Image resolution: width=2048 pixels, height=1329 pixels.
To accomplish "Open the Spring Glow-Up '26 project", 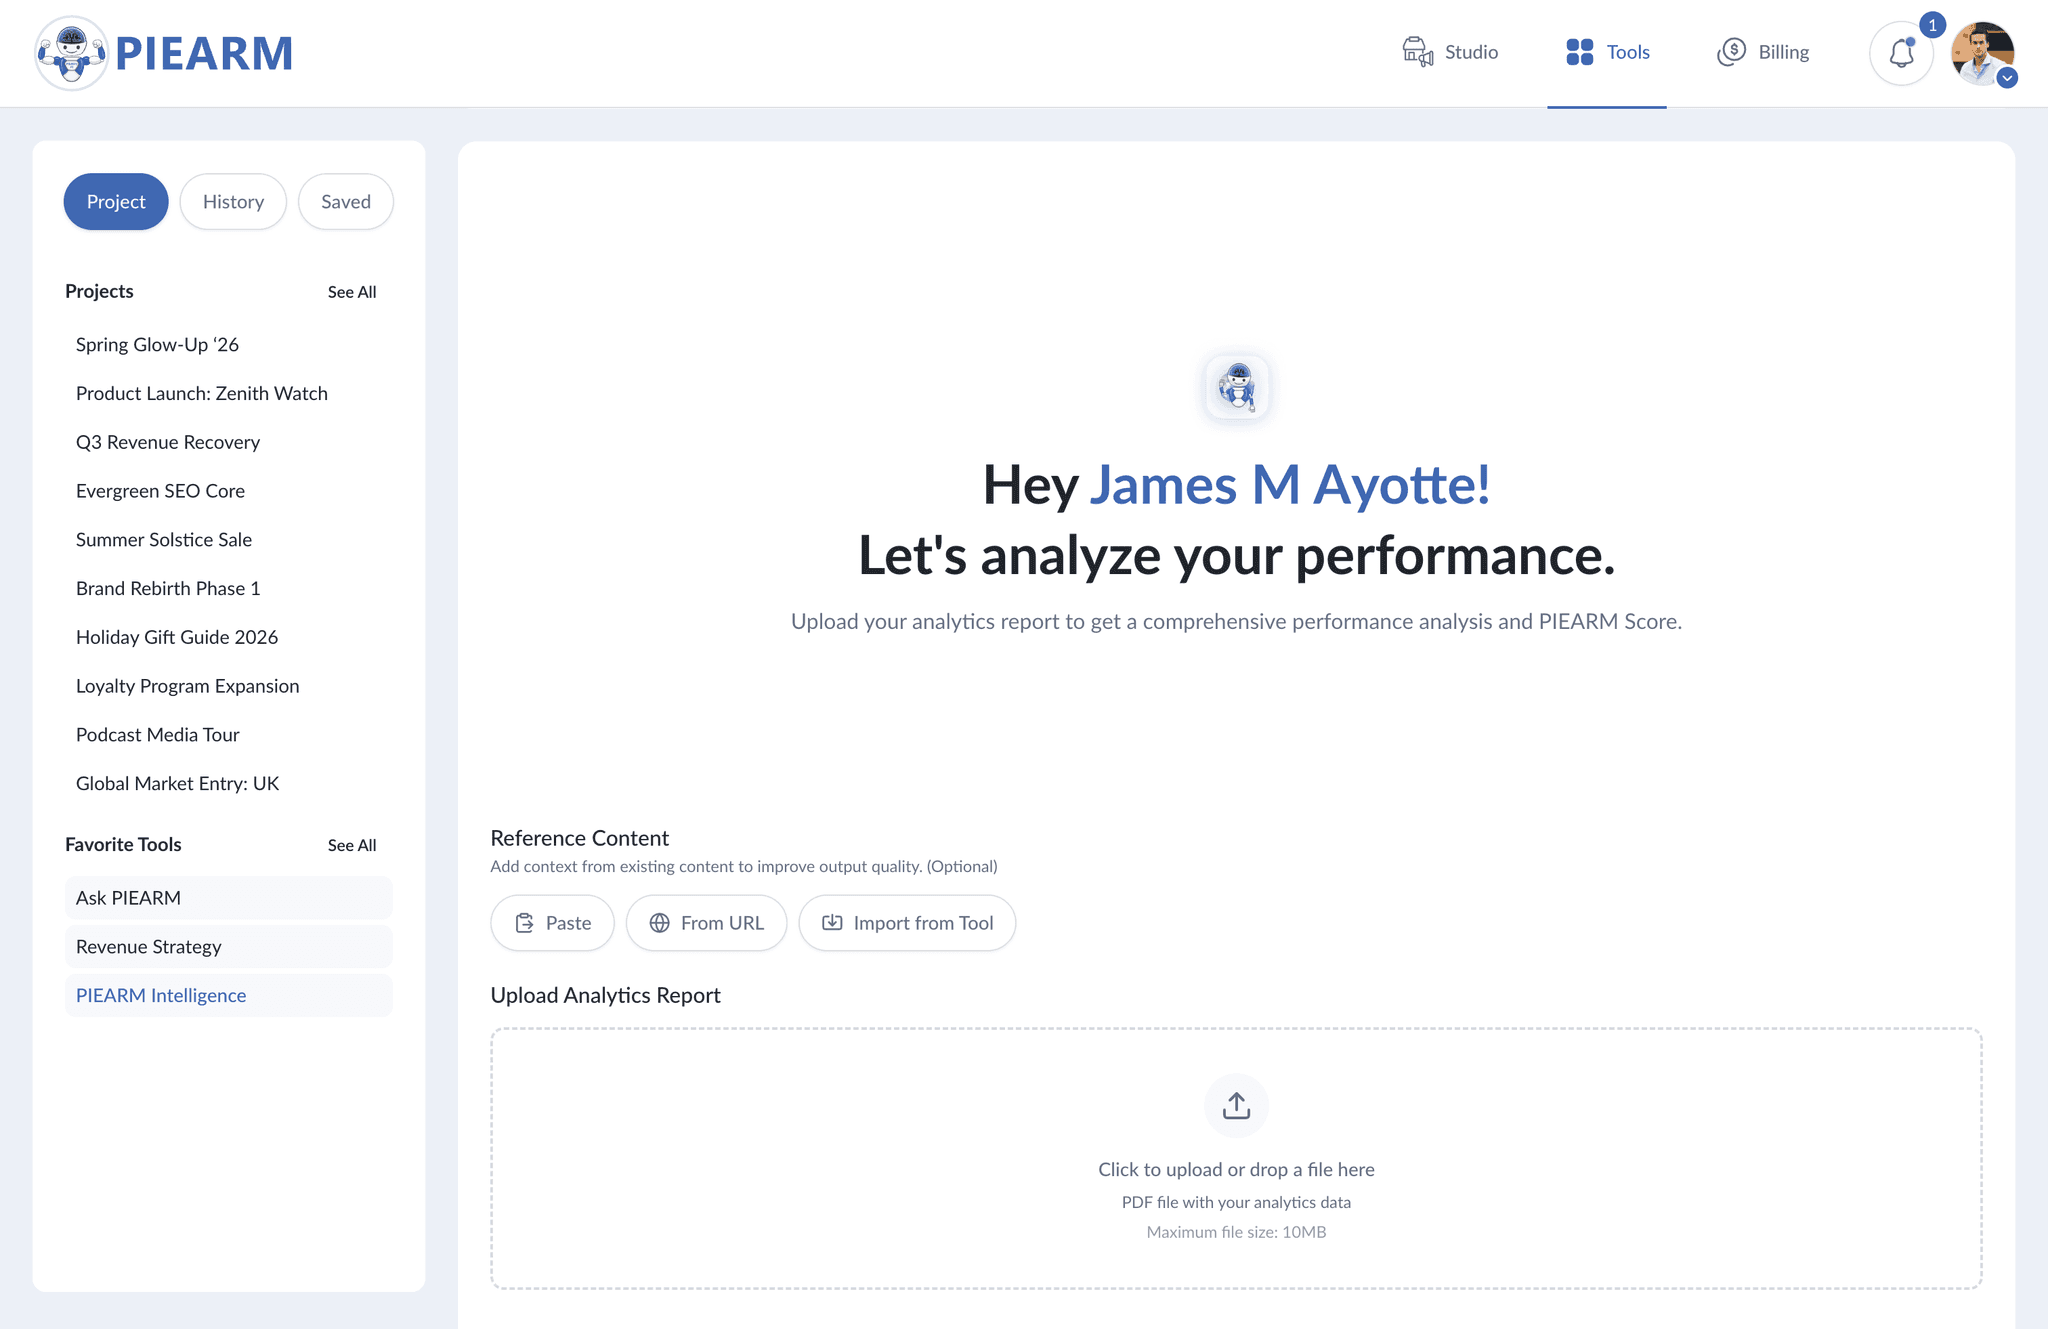I will click(x=157, y=345).
